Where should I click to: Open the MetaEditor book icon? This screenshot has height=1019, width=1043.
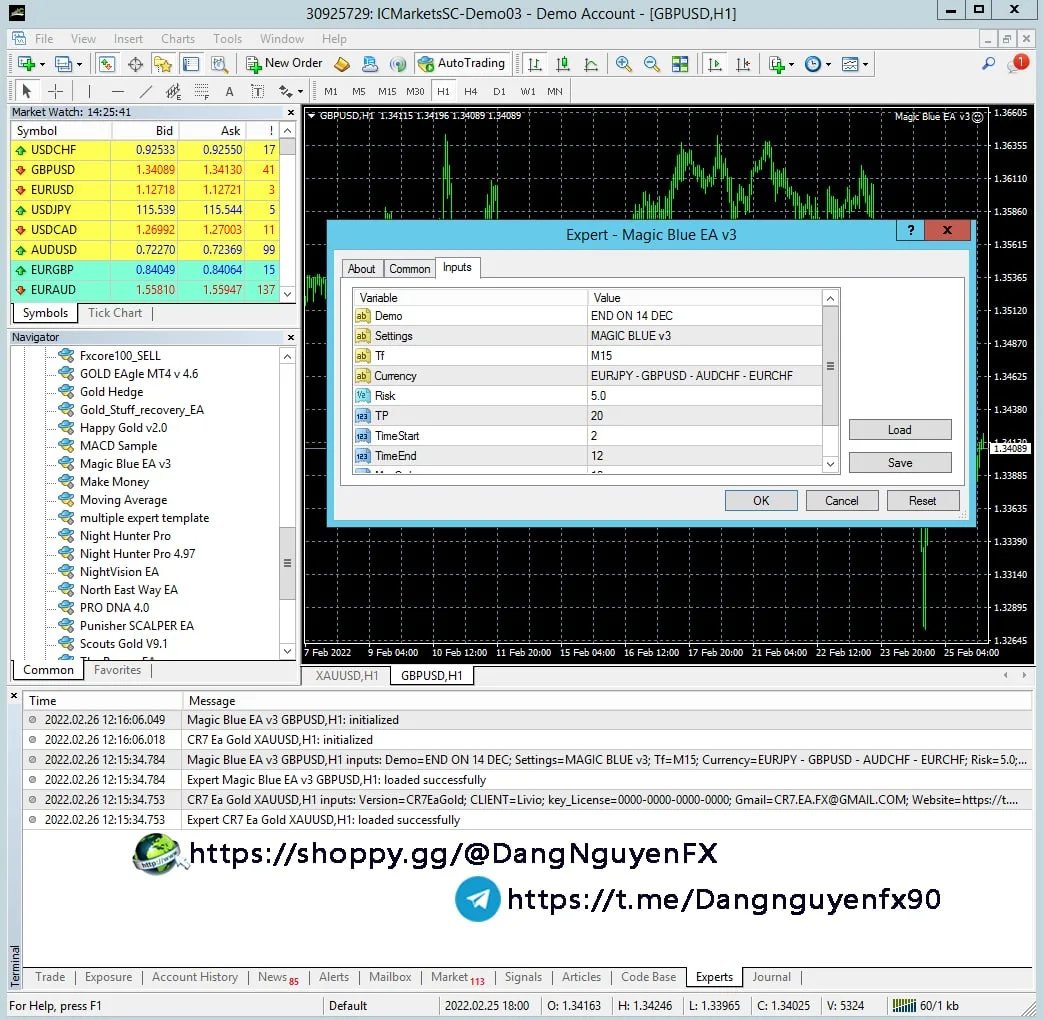[x=342, y=64]
